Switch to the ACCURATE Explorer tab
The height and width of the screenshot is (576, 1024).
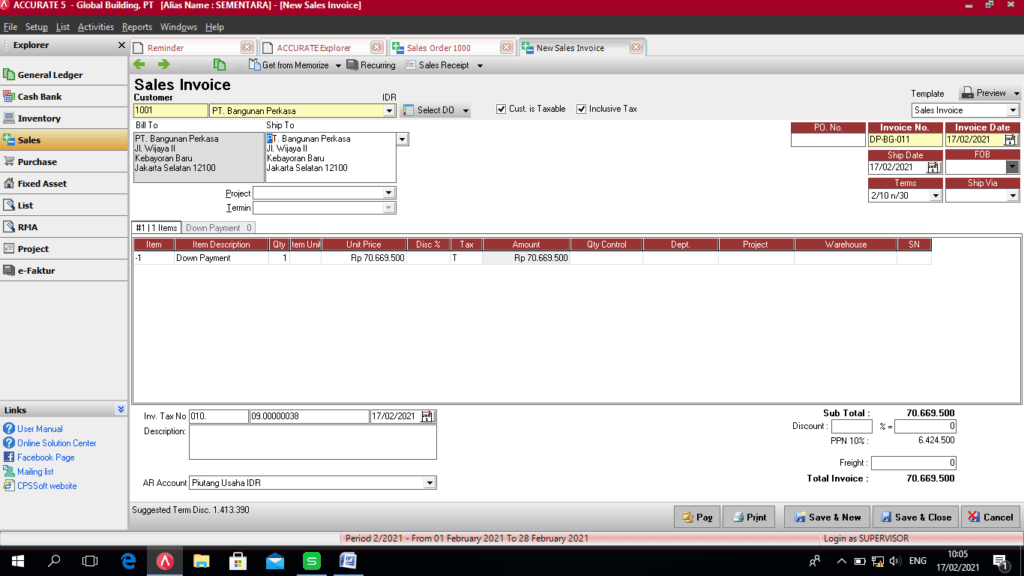pos(315,48)
